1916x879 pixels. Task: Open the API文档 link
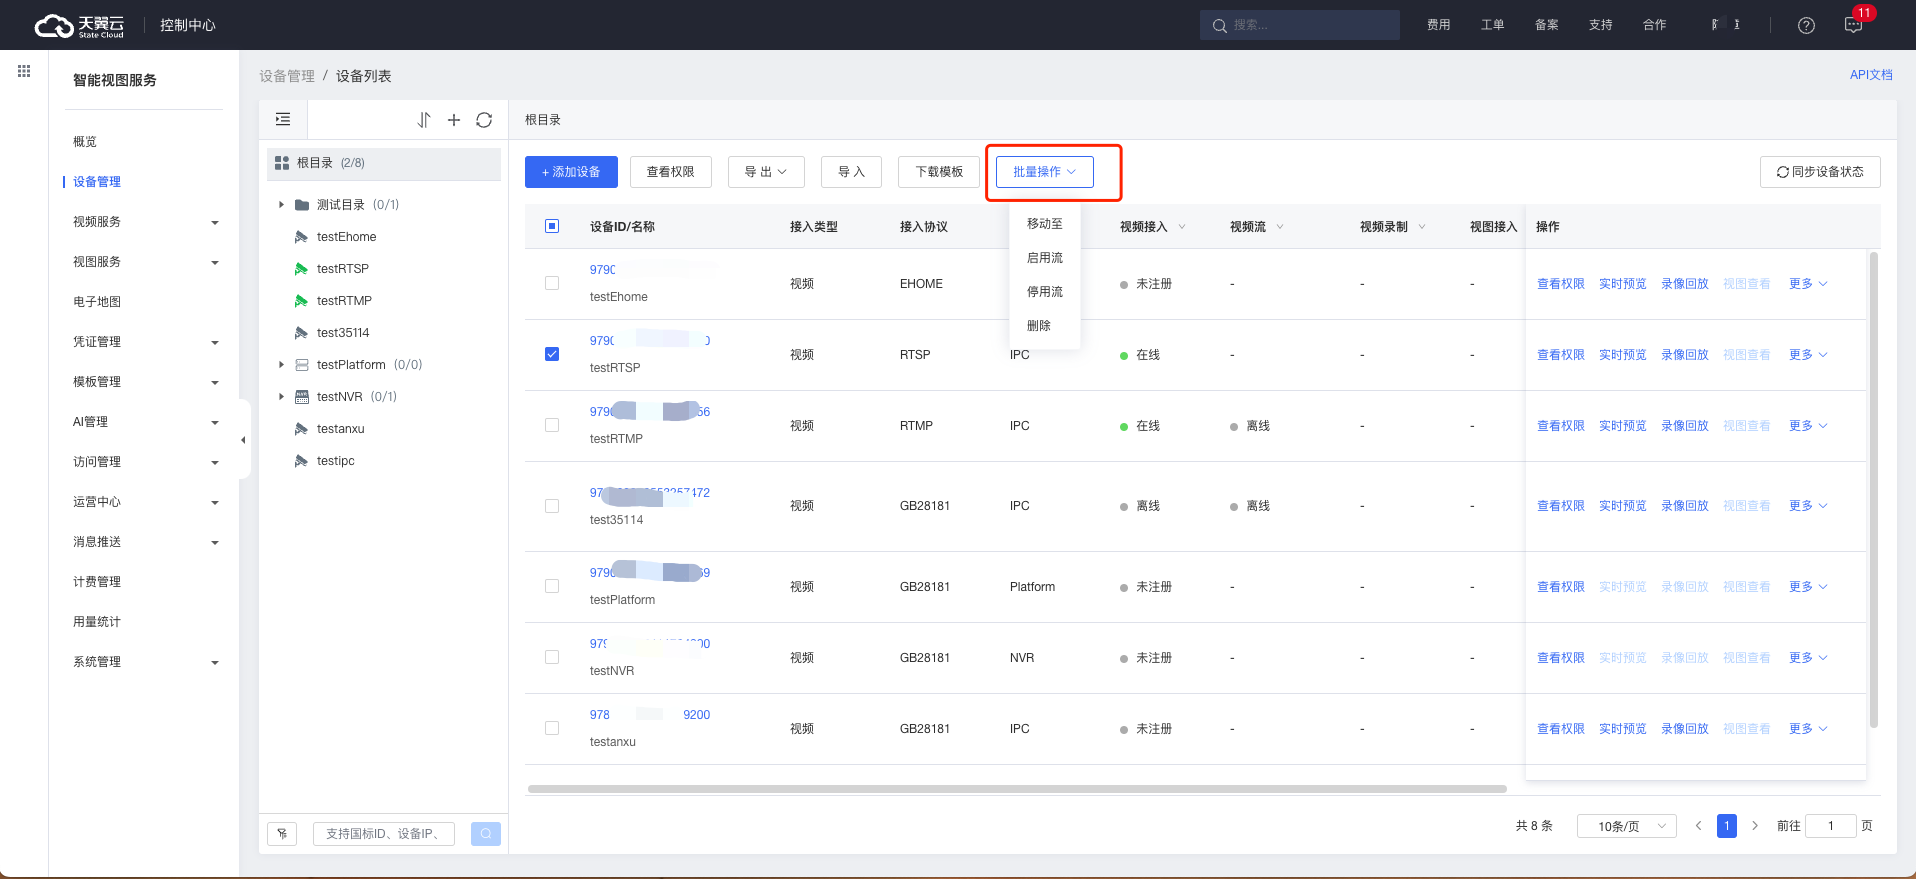(x=1871, y=75)
